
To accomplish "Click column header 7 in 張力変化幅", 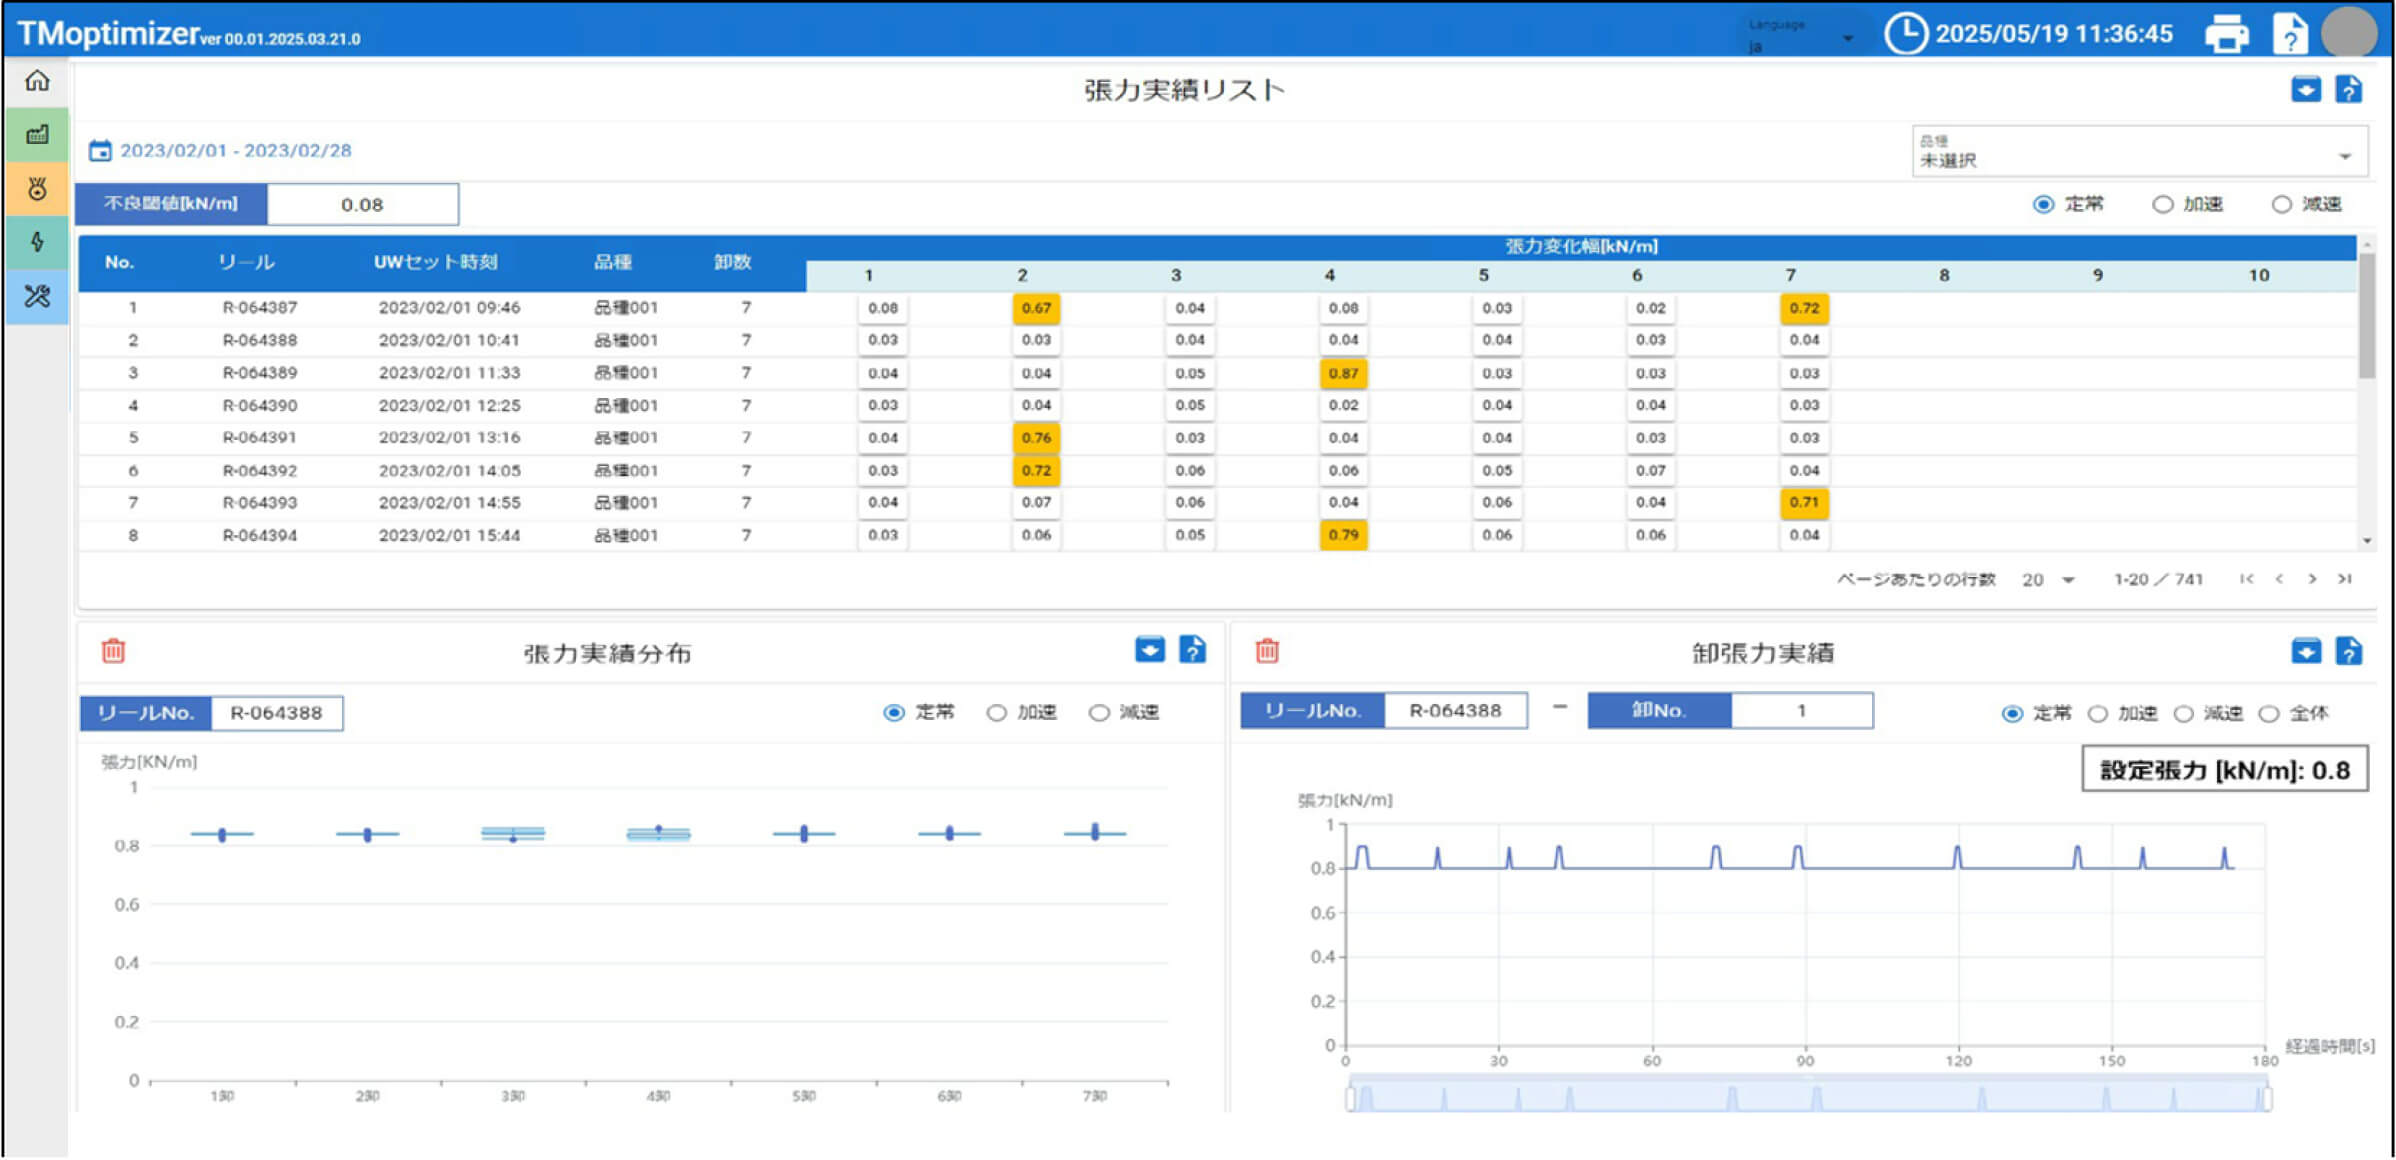I will (x=1790, y=274).
